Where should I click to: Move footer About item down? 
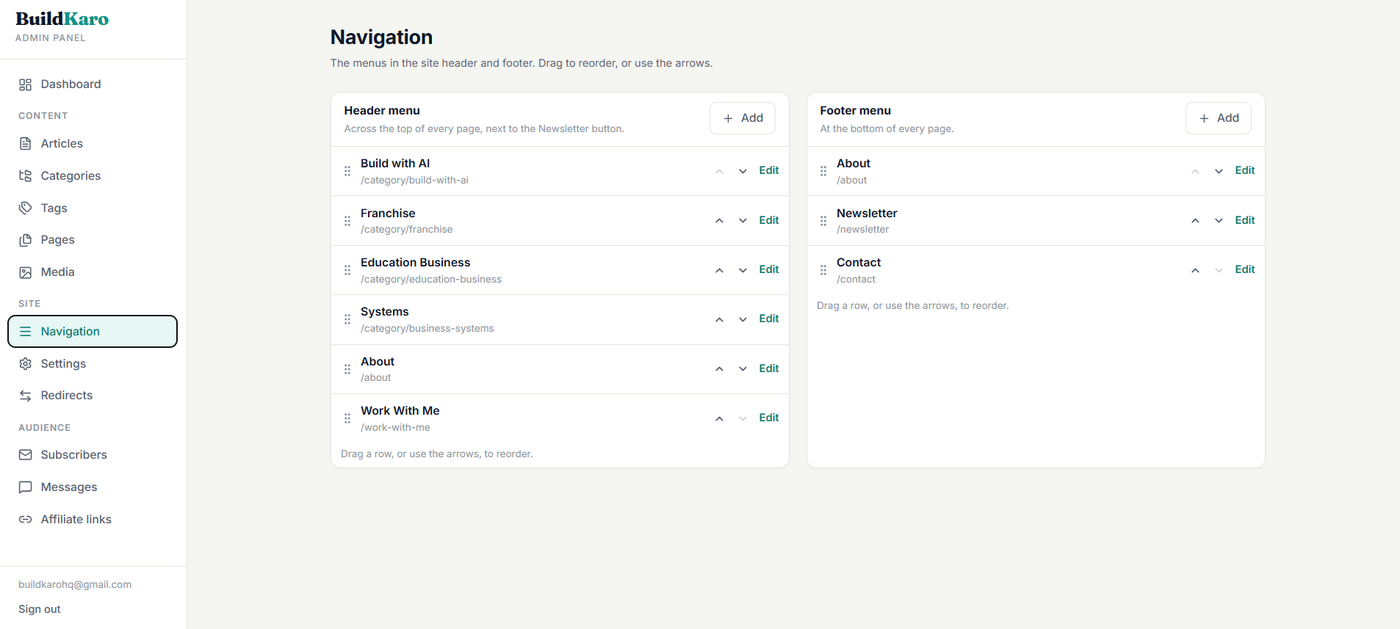point(1219,171)
